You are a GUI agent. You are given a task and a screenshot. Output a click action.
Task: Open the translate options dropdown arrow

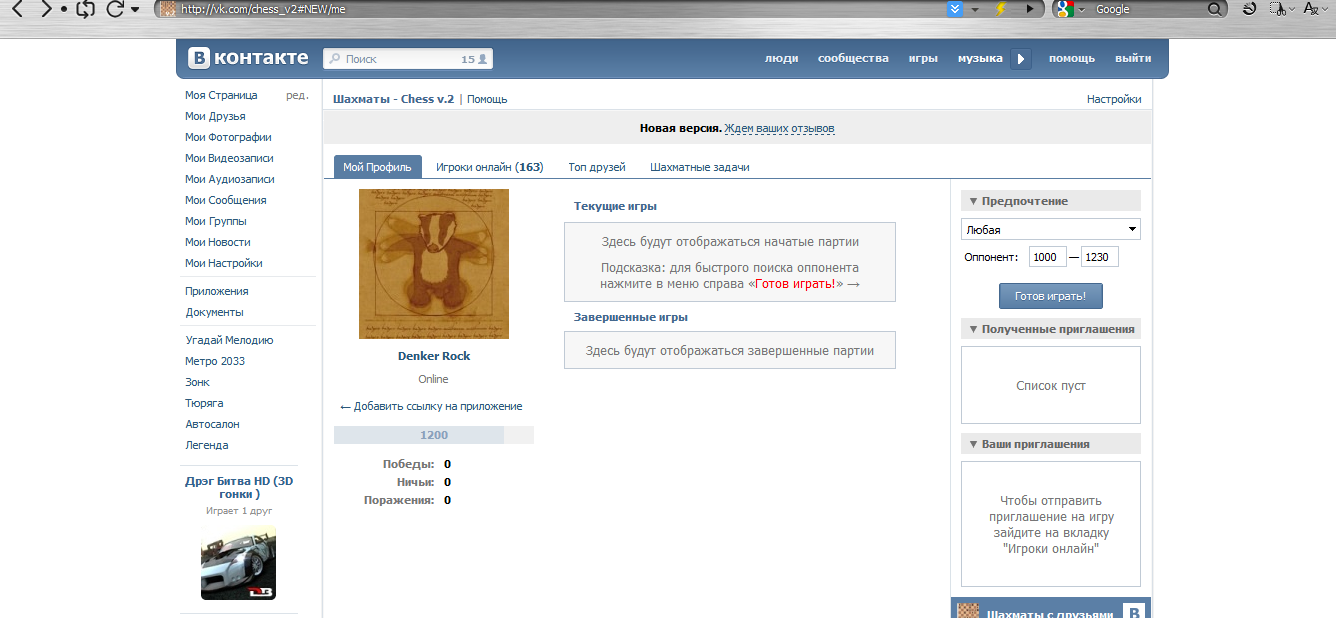click(1324, 9)
